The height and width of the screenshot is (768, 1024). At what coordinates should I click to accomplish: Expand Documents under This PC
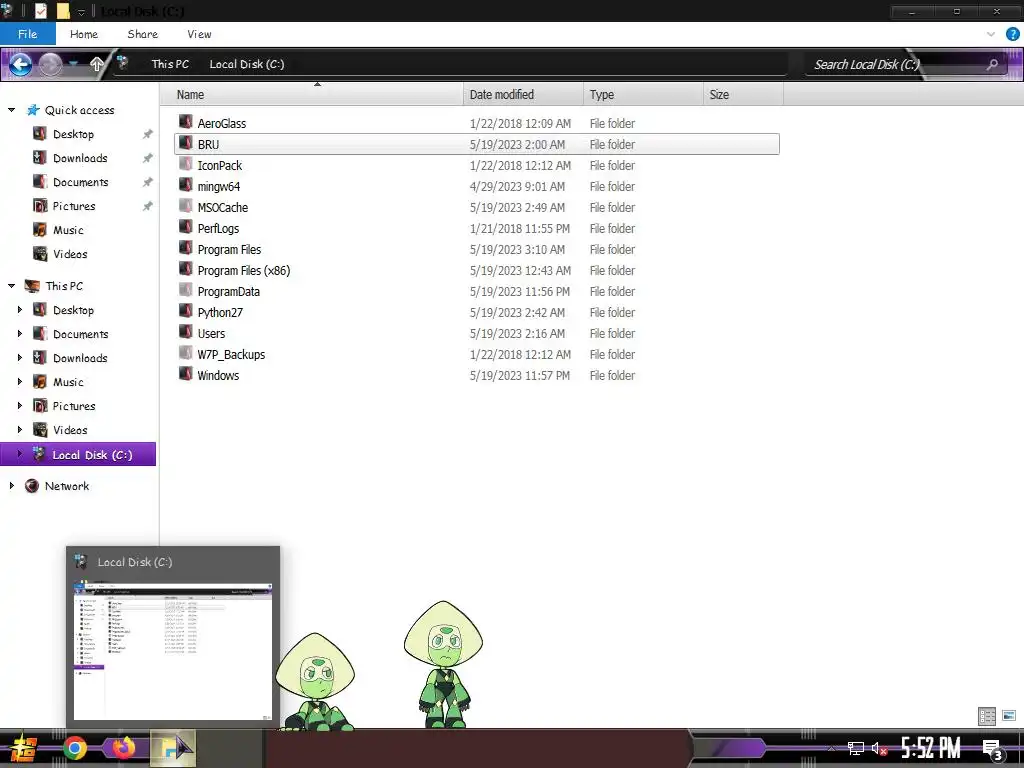tap(20, 334)
